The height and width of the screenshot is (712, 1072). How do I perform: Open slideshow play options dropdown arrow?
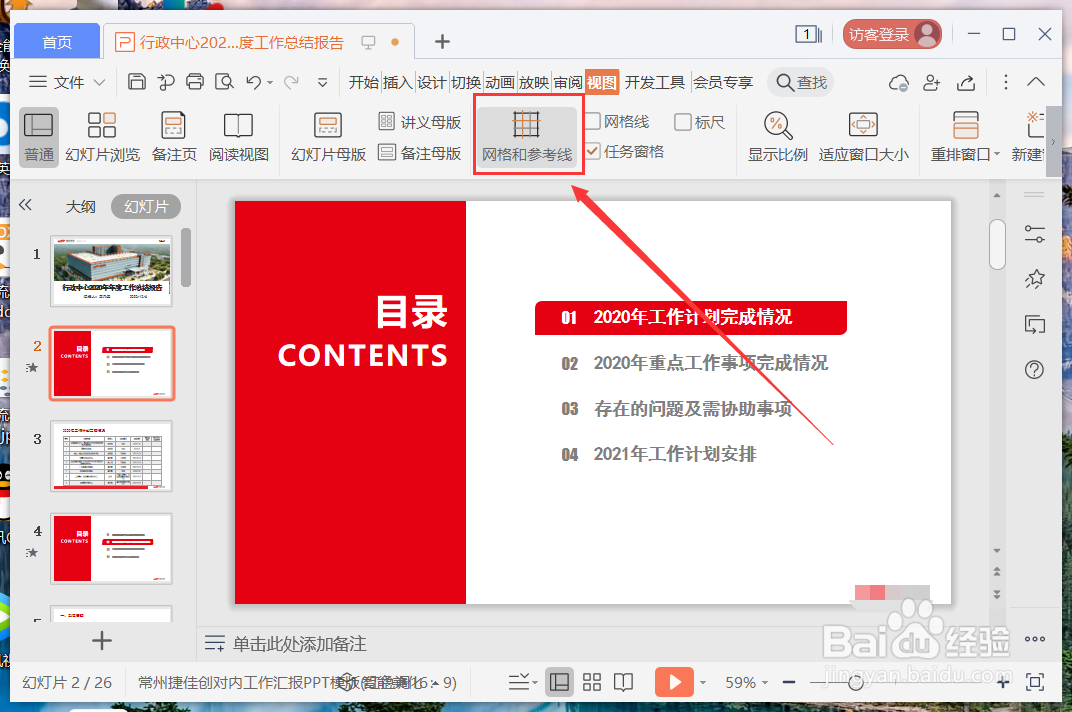point(703,683)
